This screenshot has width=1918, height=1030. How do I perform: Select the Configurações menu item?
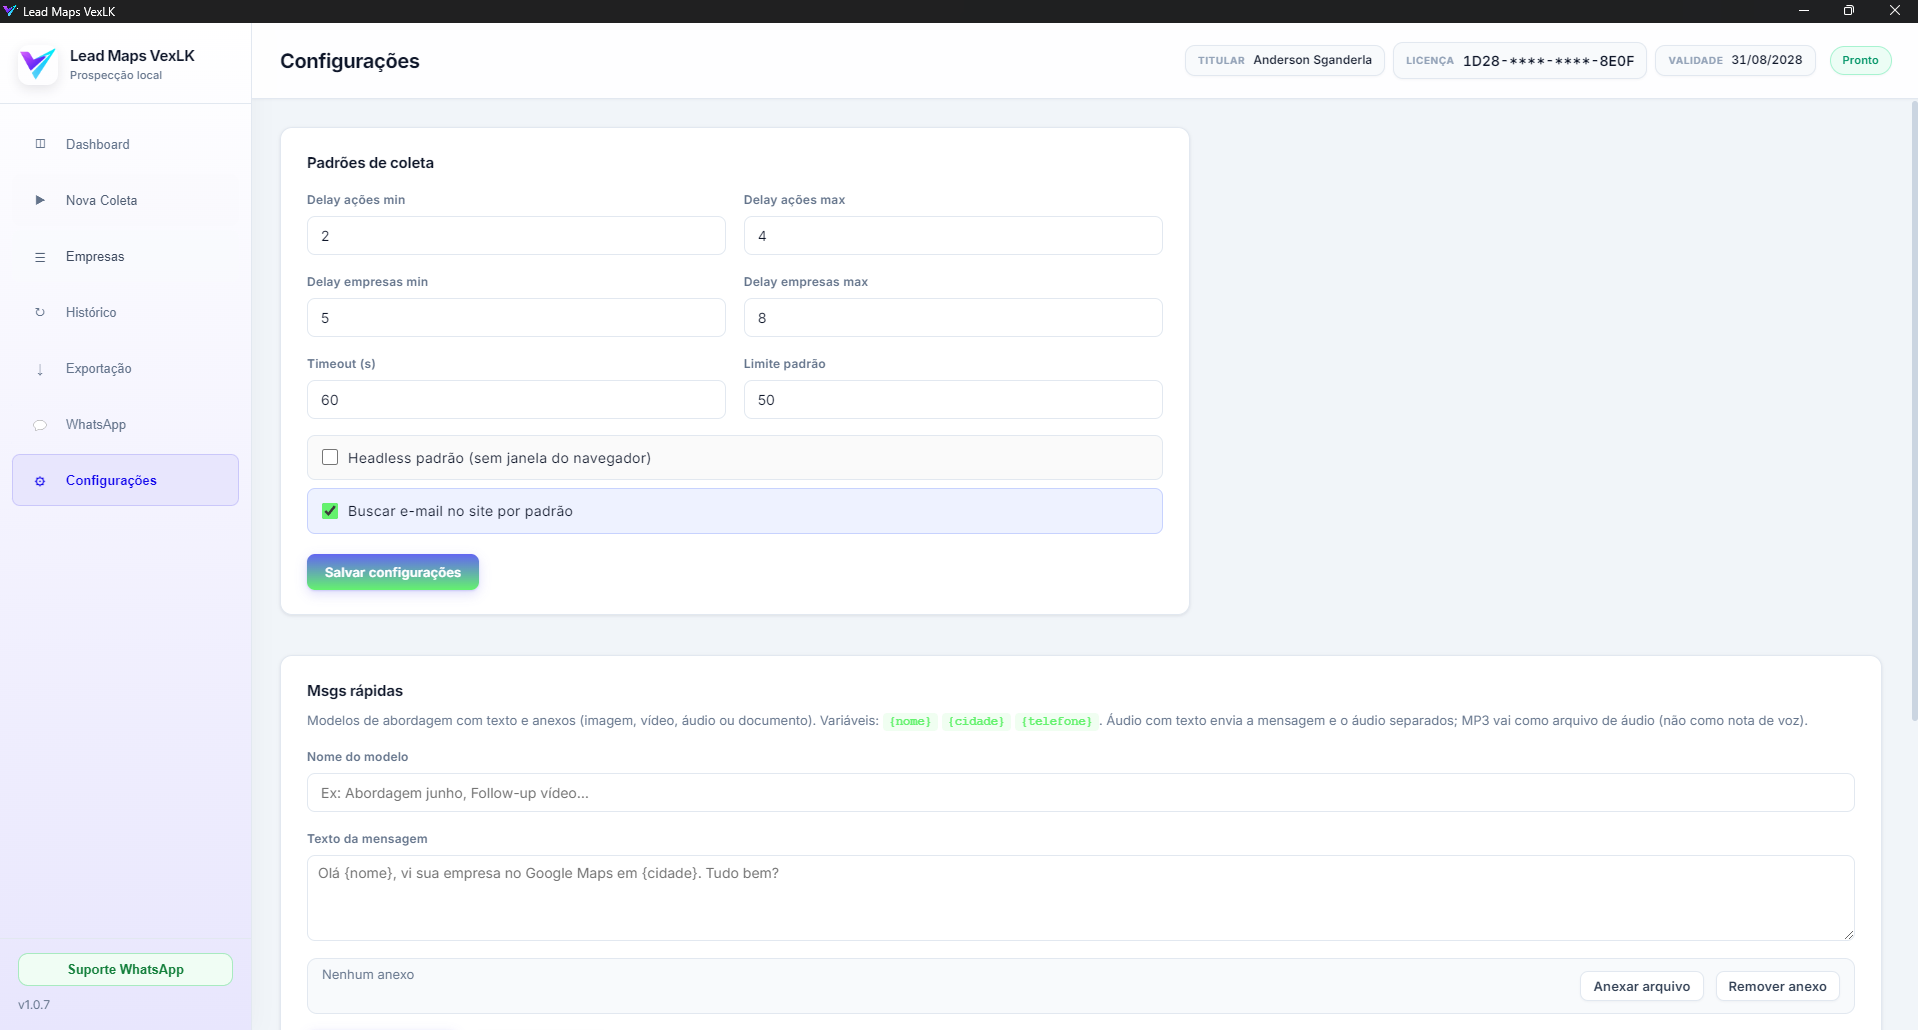pos(125,480)
